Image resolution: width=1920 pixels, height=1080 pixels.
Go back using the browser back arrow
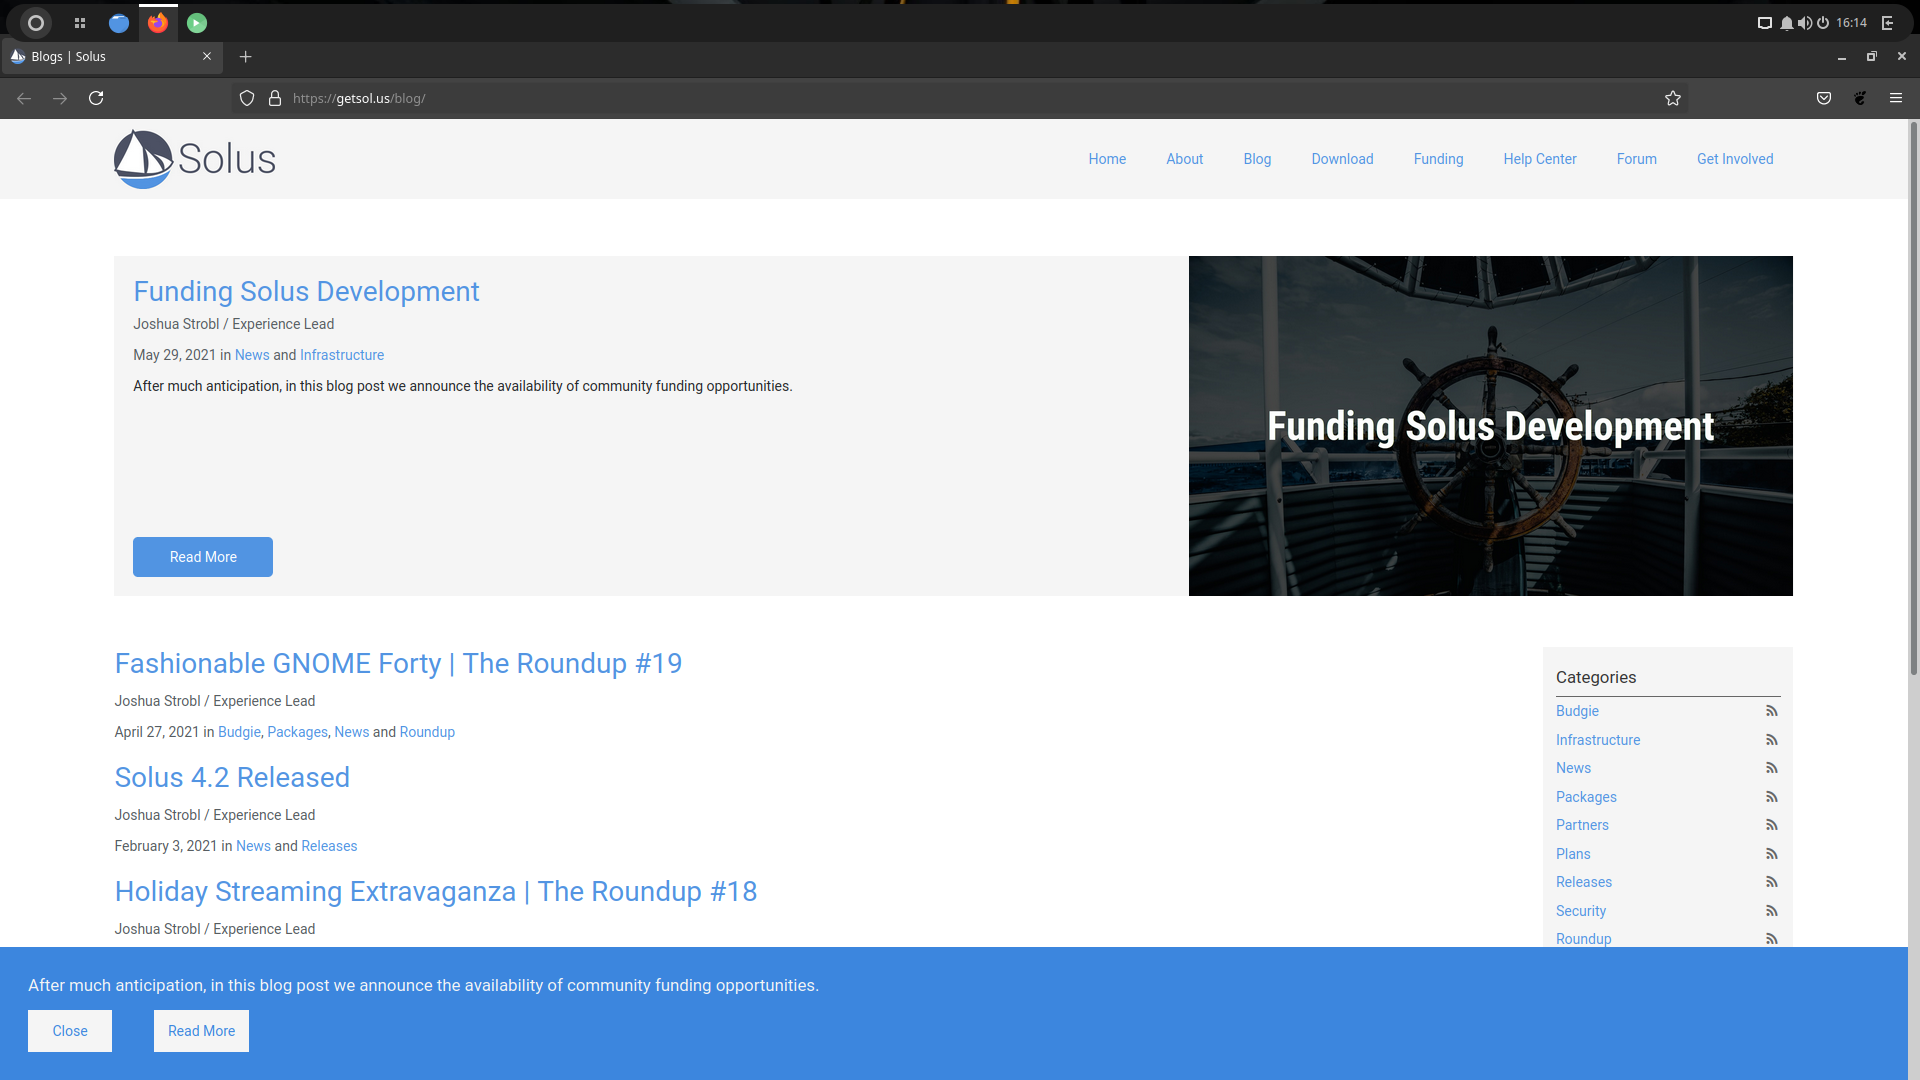click(x=24, y=98)
